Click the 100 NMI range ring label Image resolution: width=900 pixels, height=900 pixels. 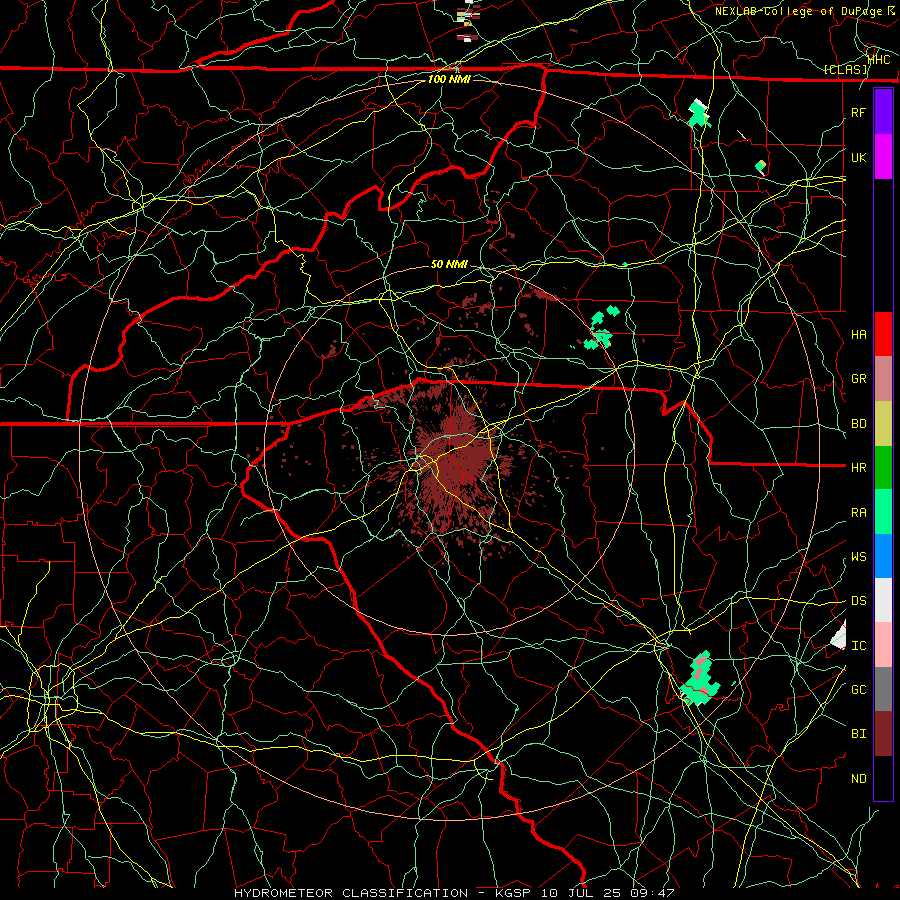449,79
